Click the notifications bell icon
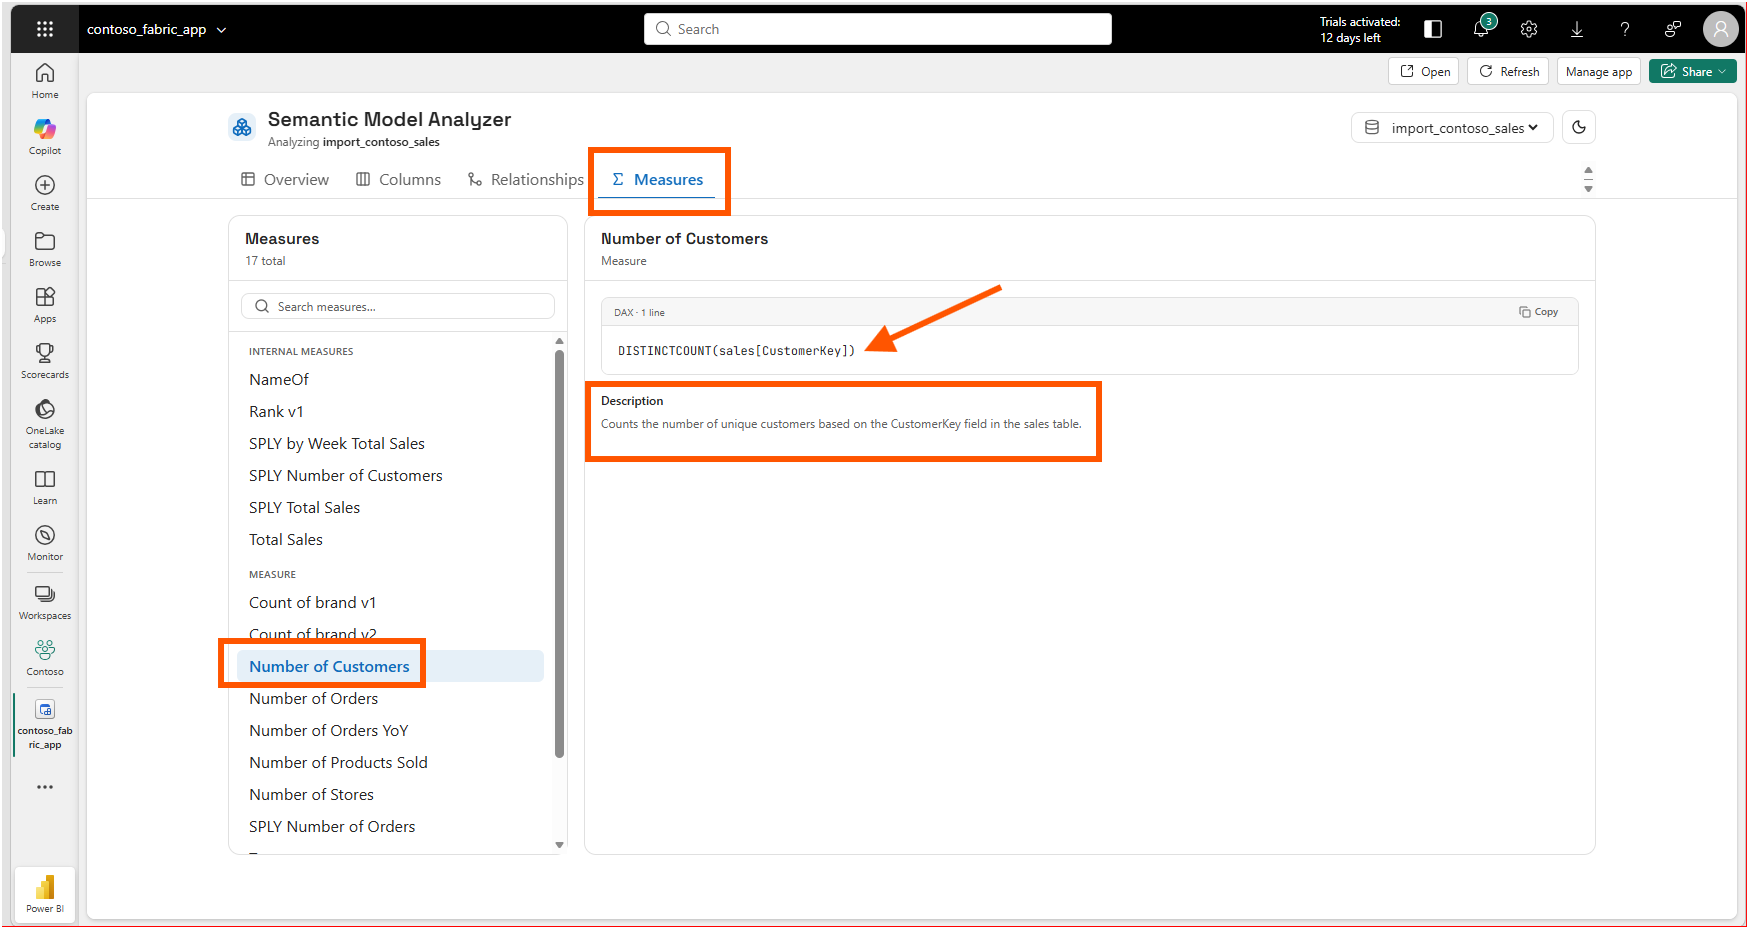Image resolution: width=1749 pixels, height=929 pixels. 1481,29
